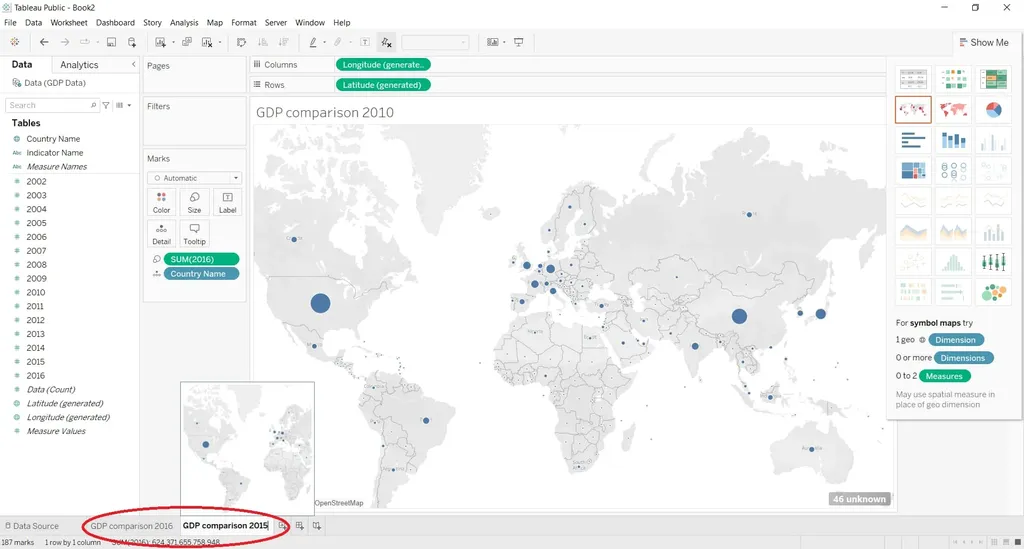Open the Size mark card
Screen dimensions: 1024x549
[194, 203]
